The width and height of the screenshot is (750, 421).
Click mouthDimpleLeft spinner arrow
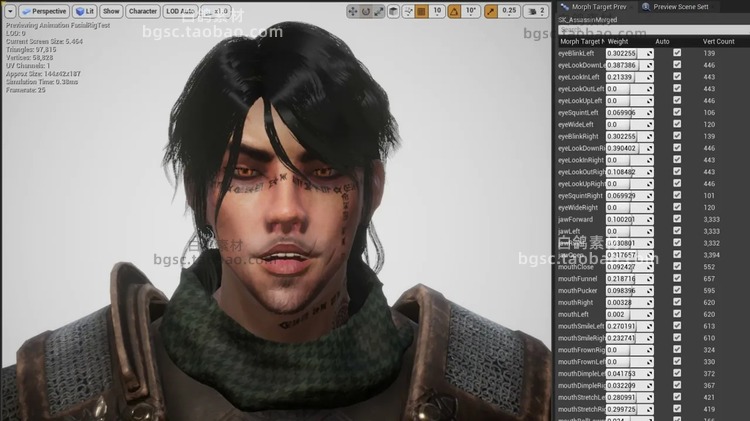(x=650, y=374)
